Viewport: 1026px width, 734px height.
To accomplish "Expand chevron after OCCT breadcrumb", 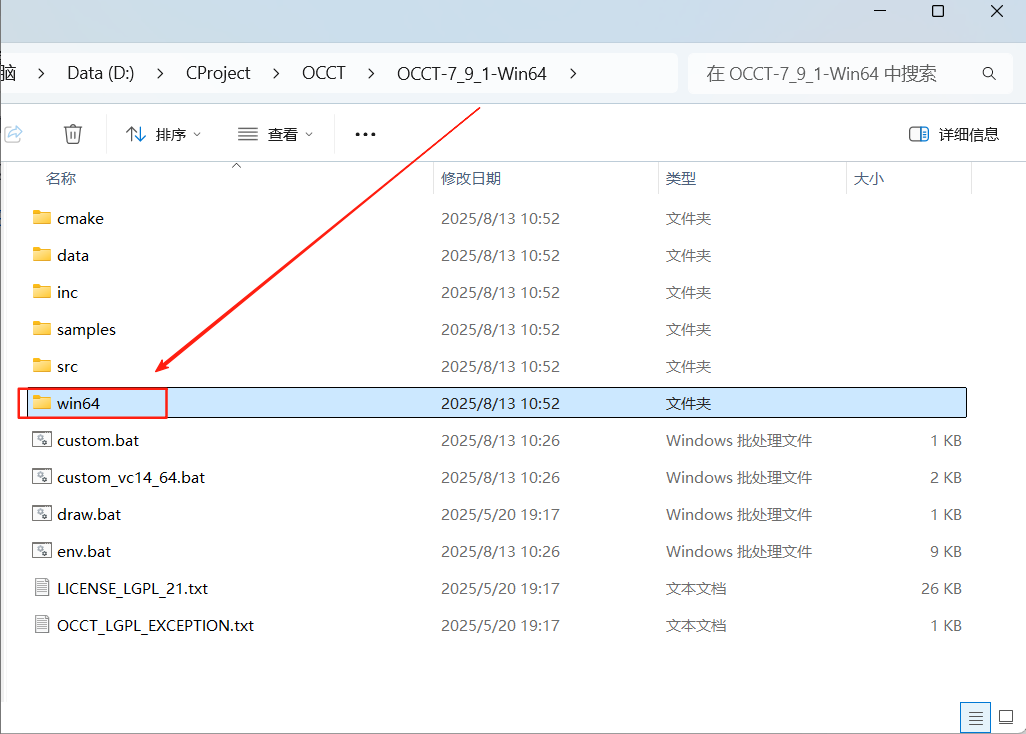I will (371, 74).
